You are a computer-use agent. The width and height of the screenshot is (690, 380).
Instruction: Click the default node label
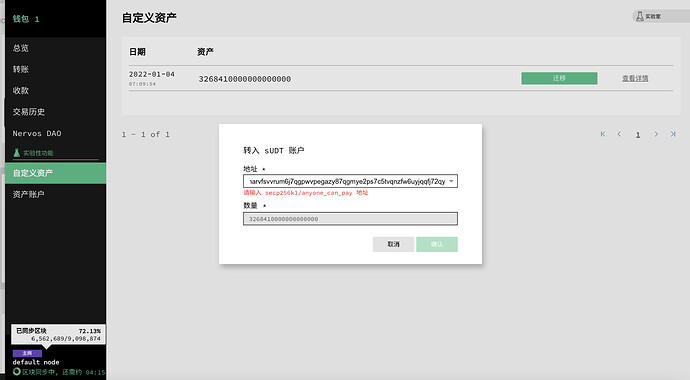(x=36, y=362)
